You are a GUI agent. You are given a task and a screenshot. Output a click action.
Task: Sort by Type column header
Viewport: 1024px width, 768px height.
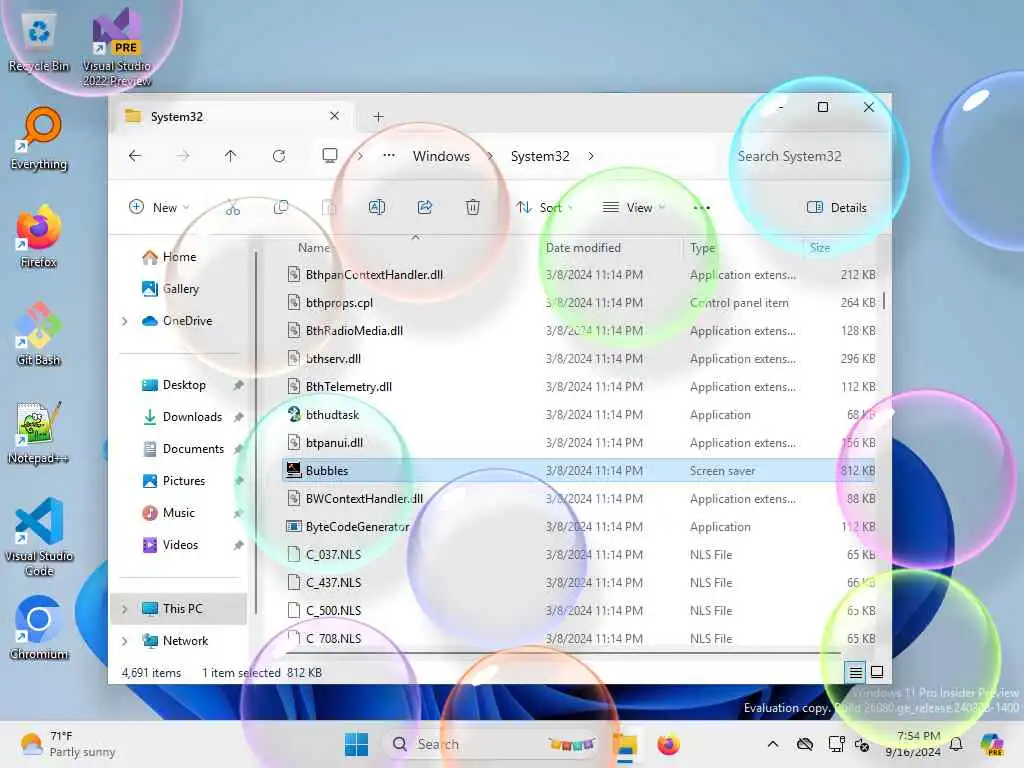tap(702, 248)
